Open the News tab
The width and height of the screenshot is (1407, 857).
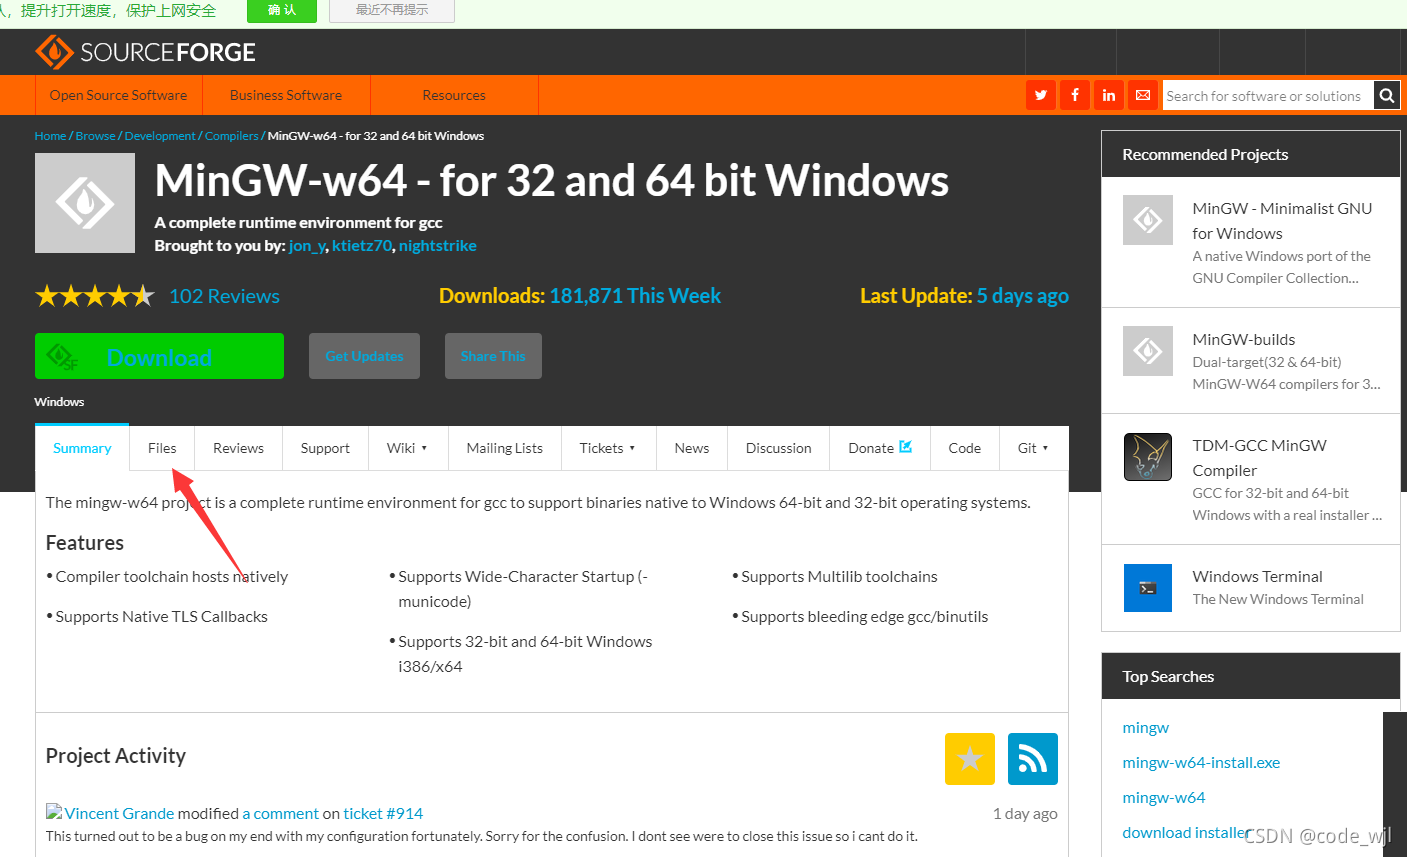pyautogui.click(x=692, y=448)
